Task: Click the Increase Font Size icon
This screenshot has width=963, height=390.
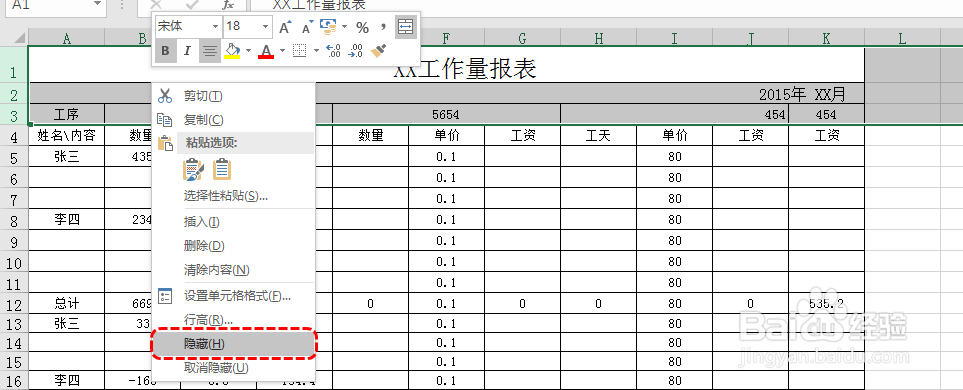Action: (x=284, y=27)
